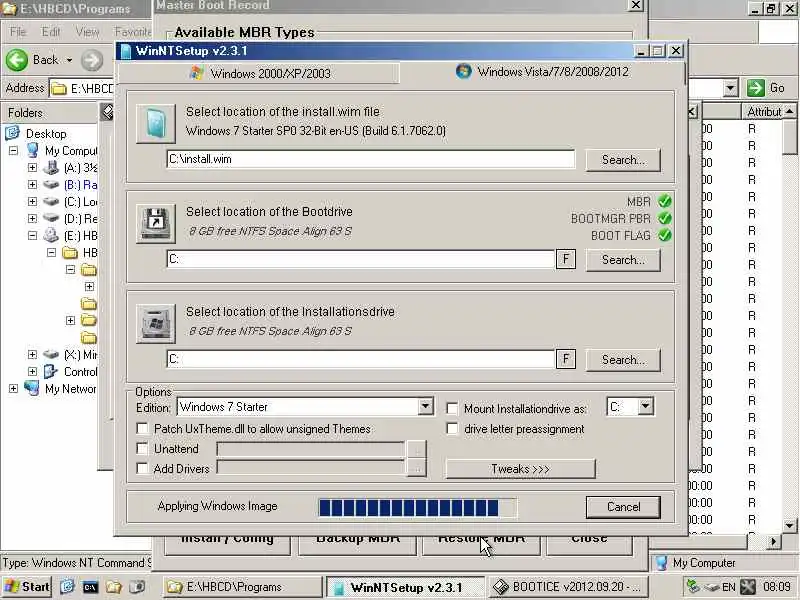This screenshot has height=600, width=800.
Task: Click Search for install.wim file
Action: click(x=623, y=160)
